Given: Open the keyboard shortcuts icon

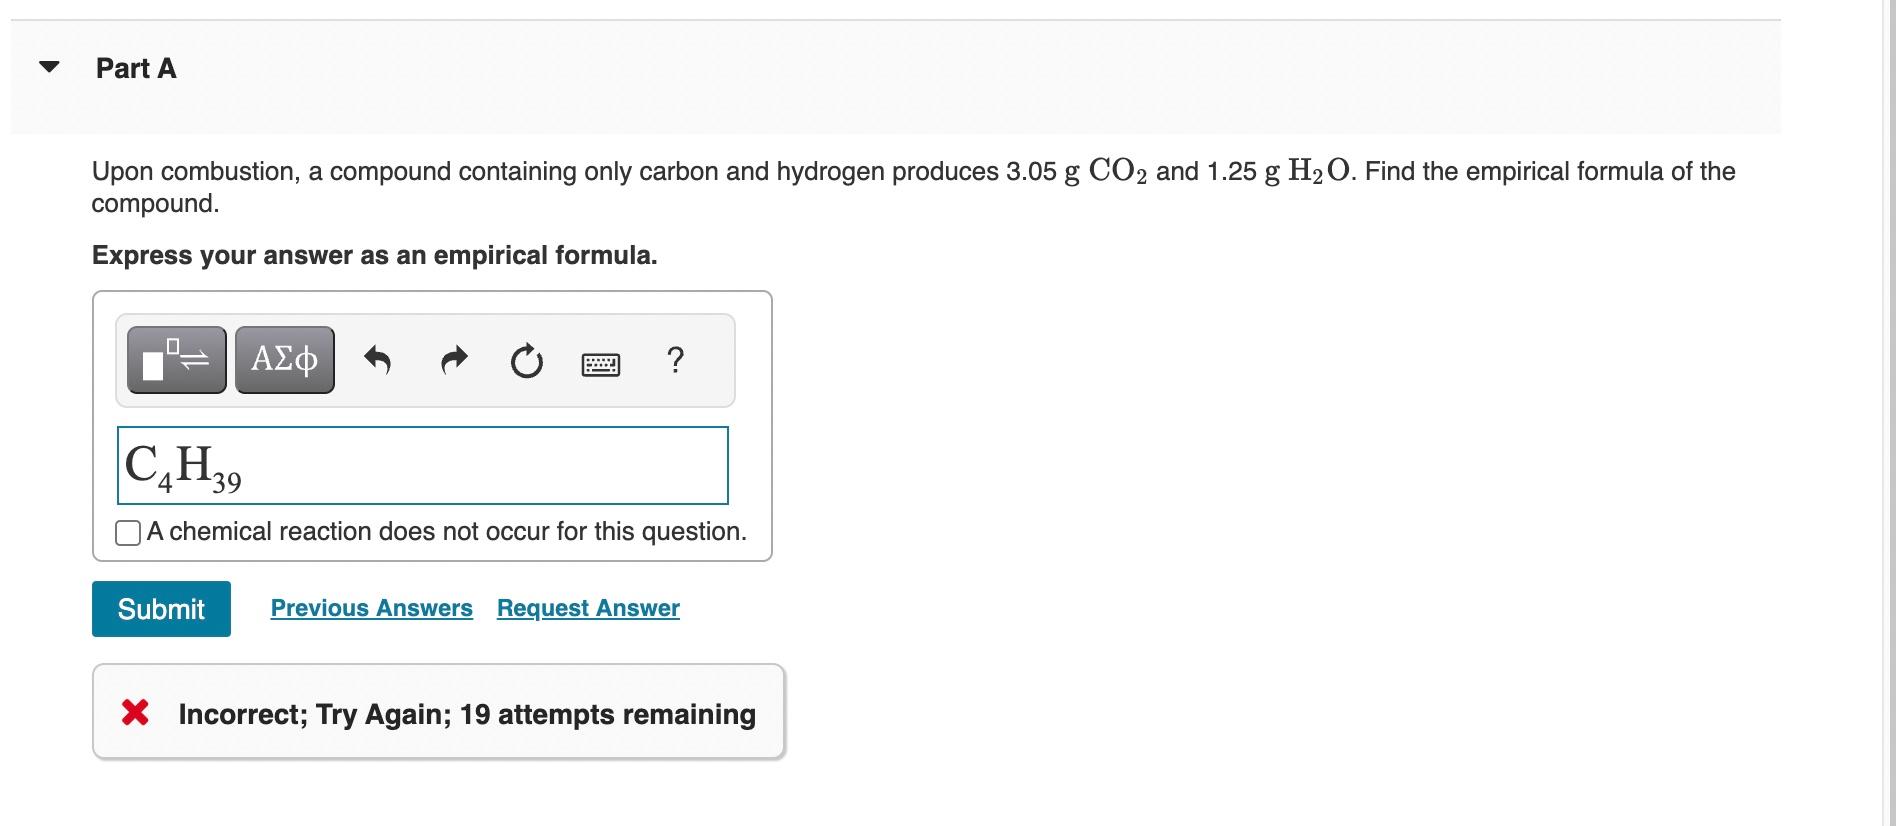Looking at the screenshot, I should pos(601,365).
